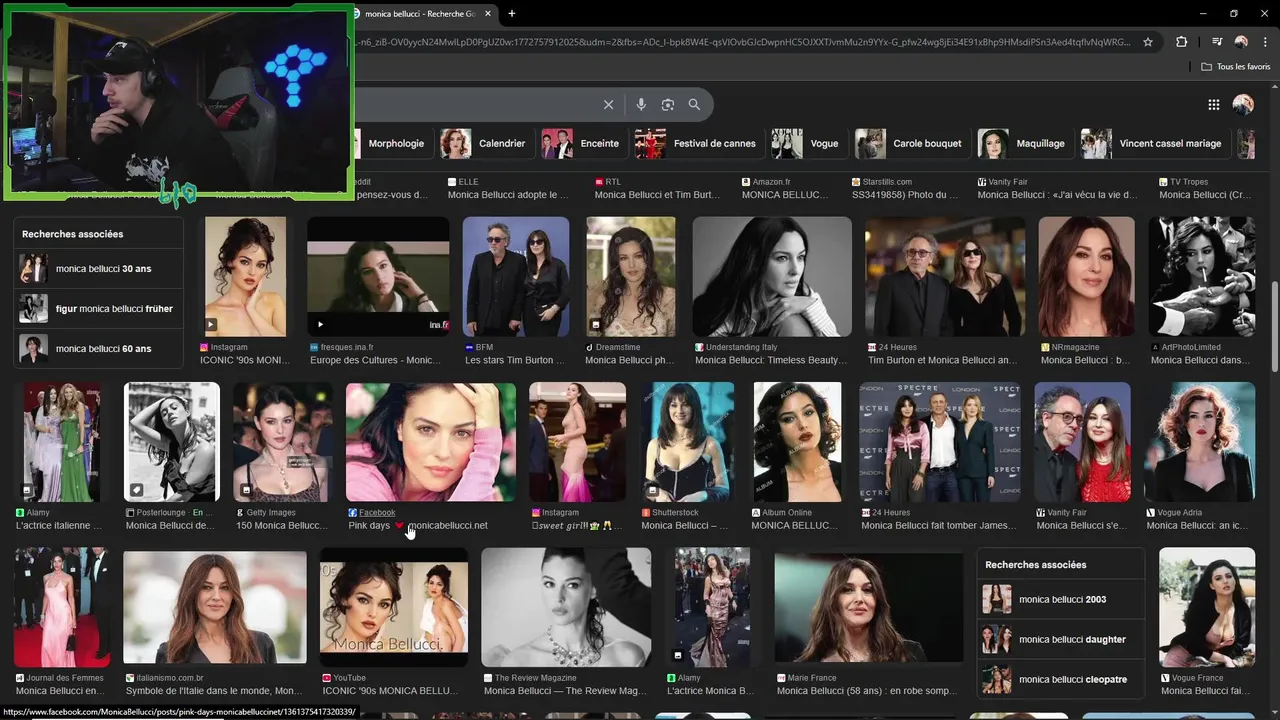The height and width of the screenshot is (720, 1280).
Task: Filter by the Maquillage chip
Action: tap(1024, 143)
